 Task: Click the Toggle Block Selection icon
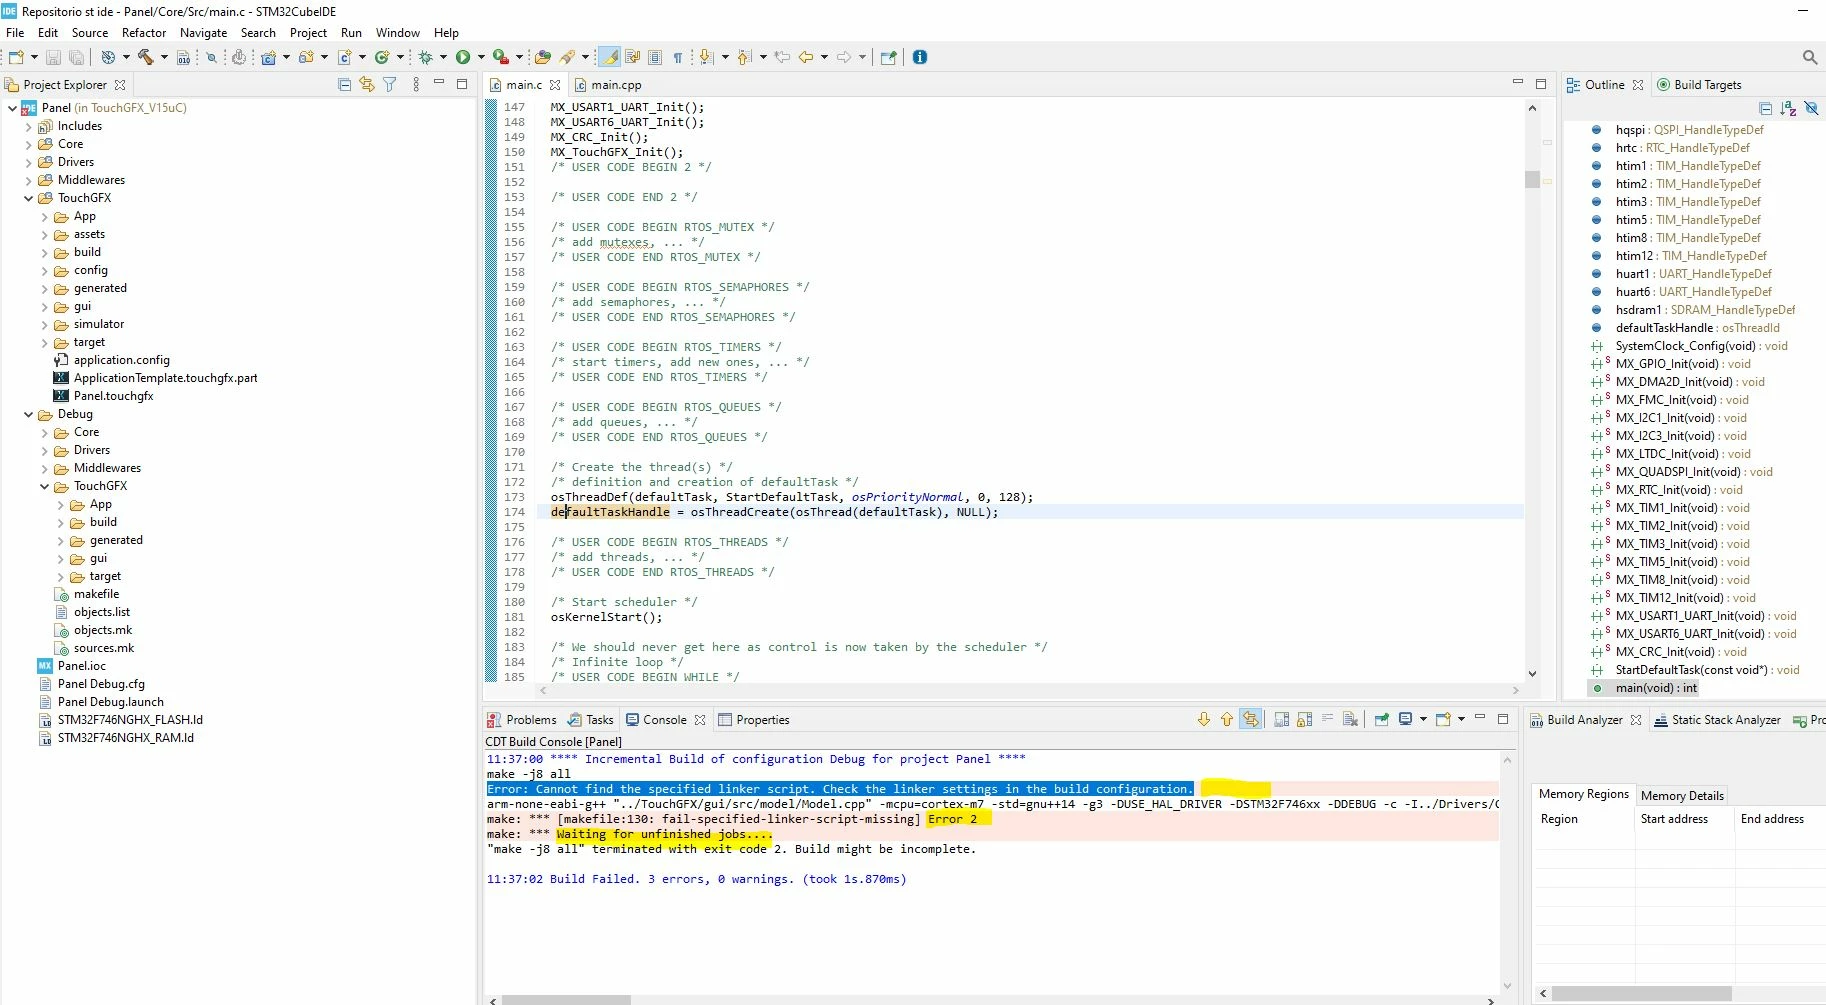655,57
